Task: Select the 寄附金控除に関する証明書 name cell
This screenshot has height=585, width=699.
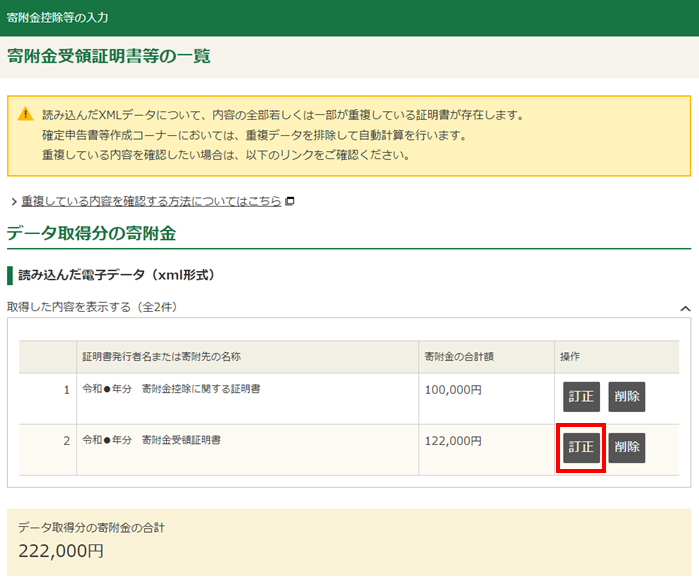Action: pyautogui.click(x=171, y=388)
